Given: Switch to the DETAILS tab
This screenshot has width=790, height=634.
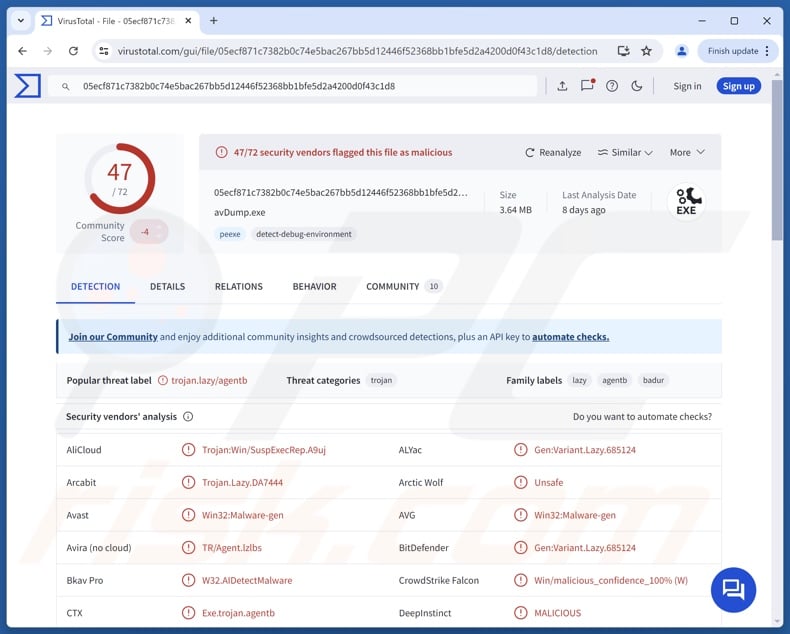Looking at the screenshot, I should (167, 286).
